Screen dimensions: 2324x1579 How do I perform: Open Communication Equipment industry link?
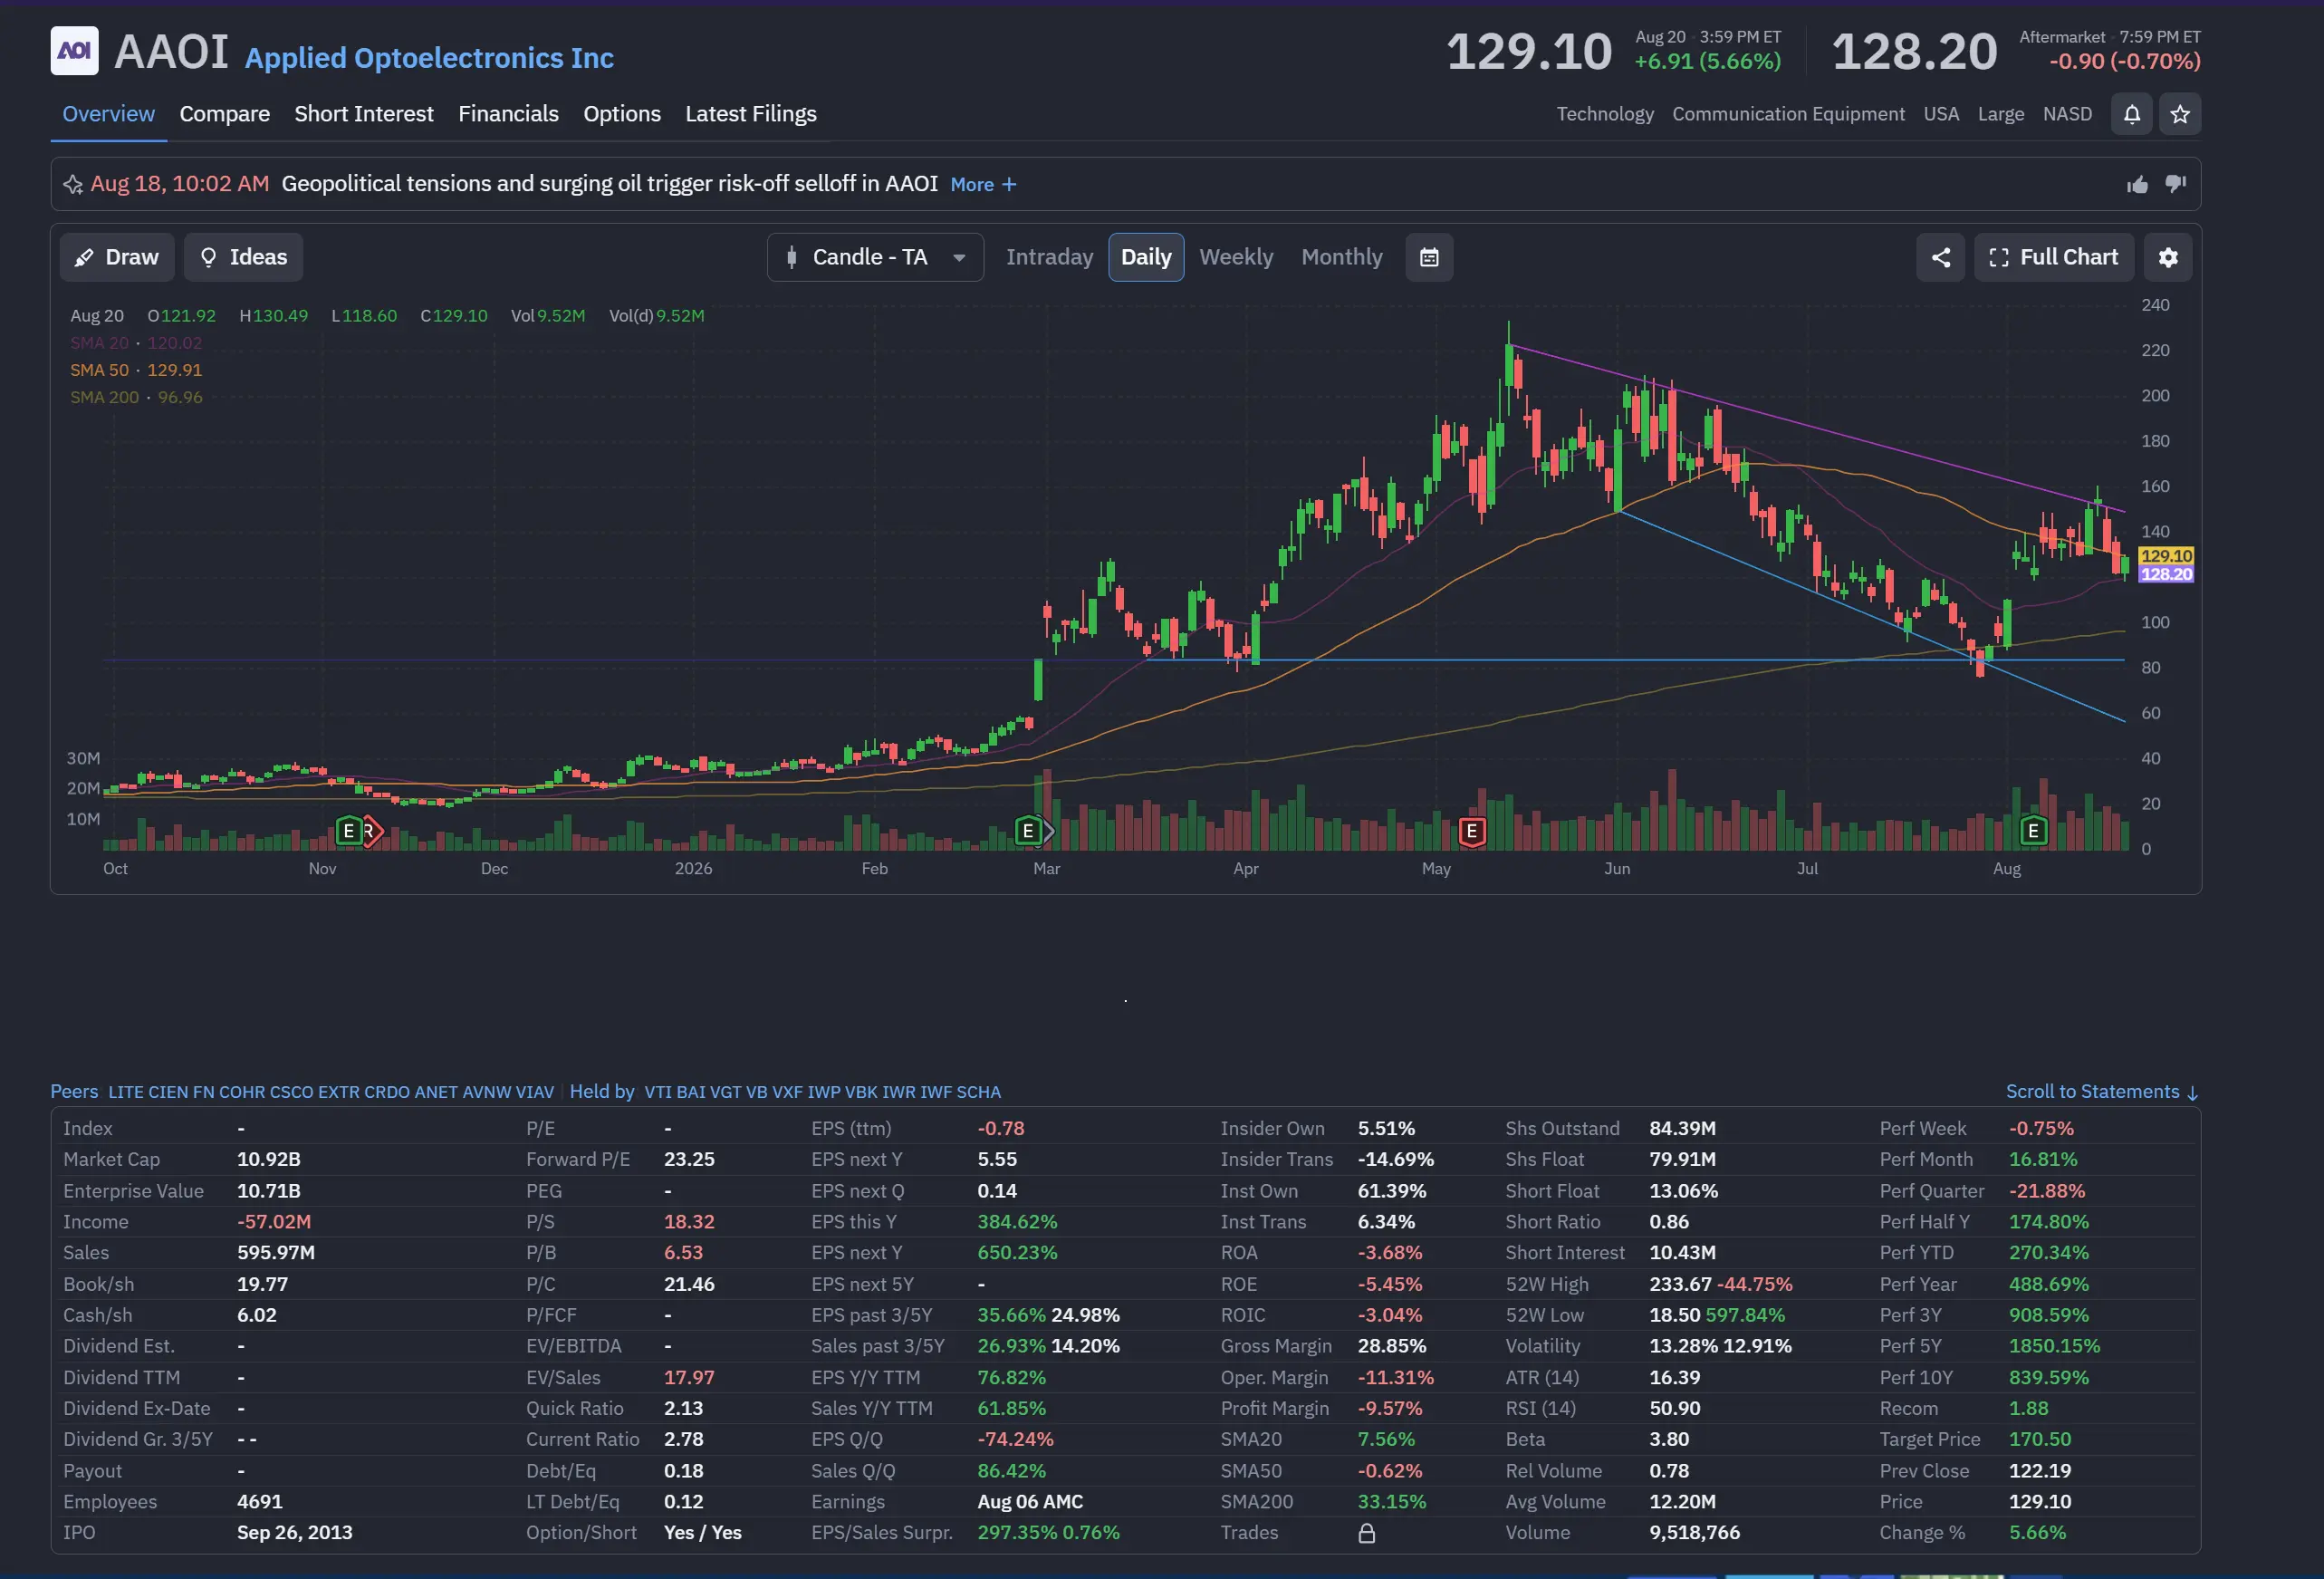pos(1788,114)
